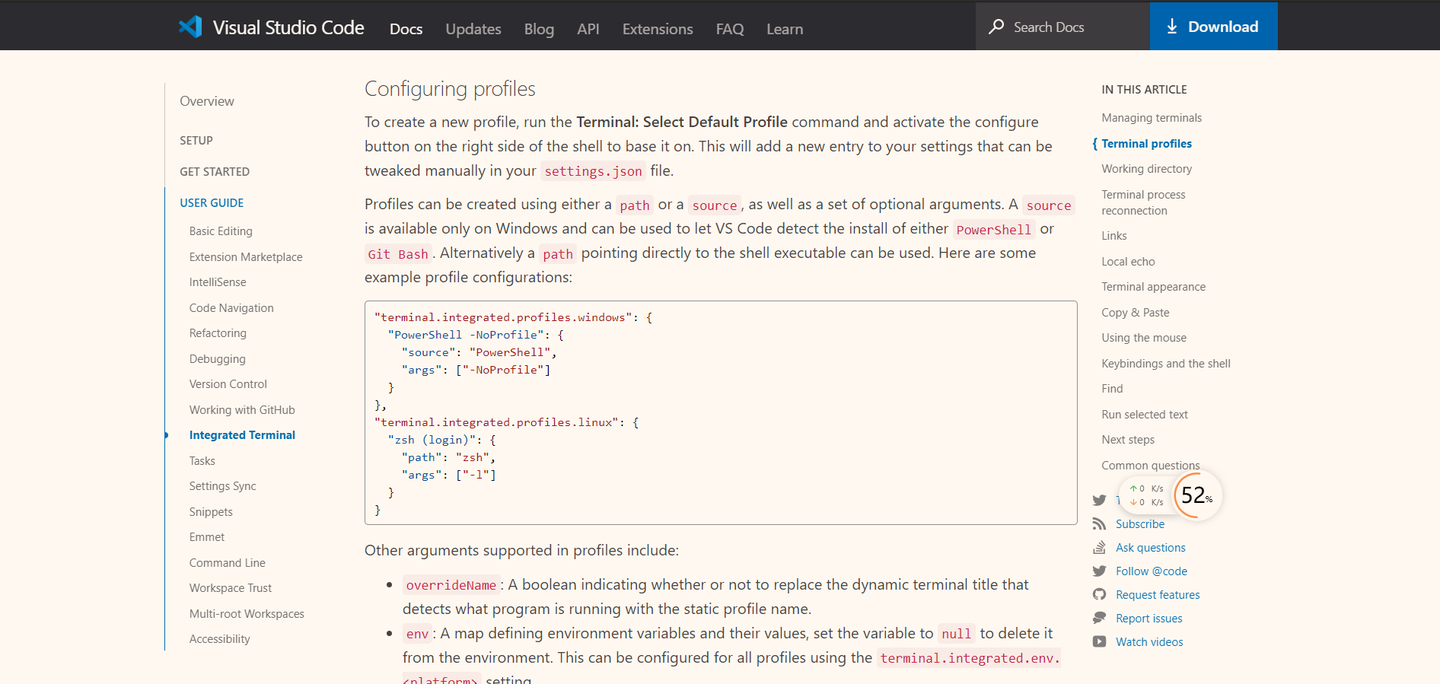Click the YouTube icon beside Watch videos

[x=1102, y=641]
